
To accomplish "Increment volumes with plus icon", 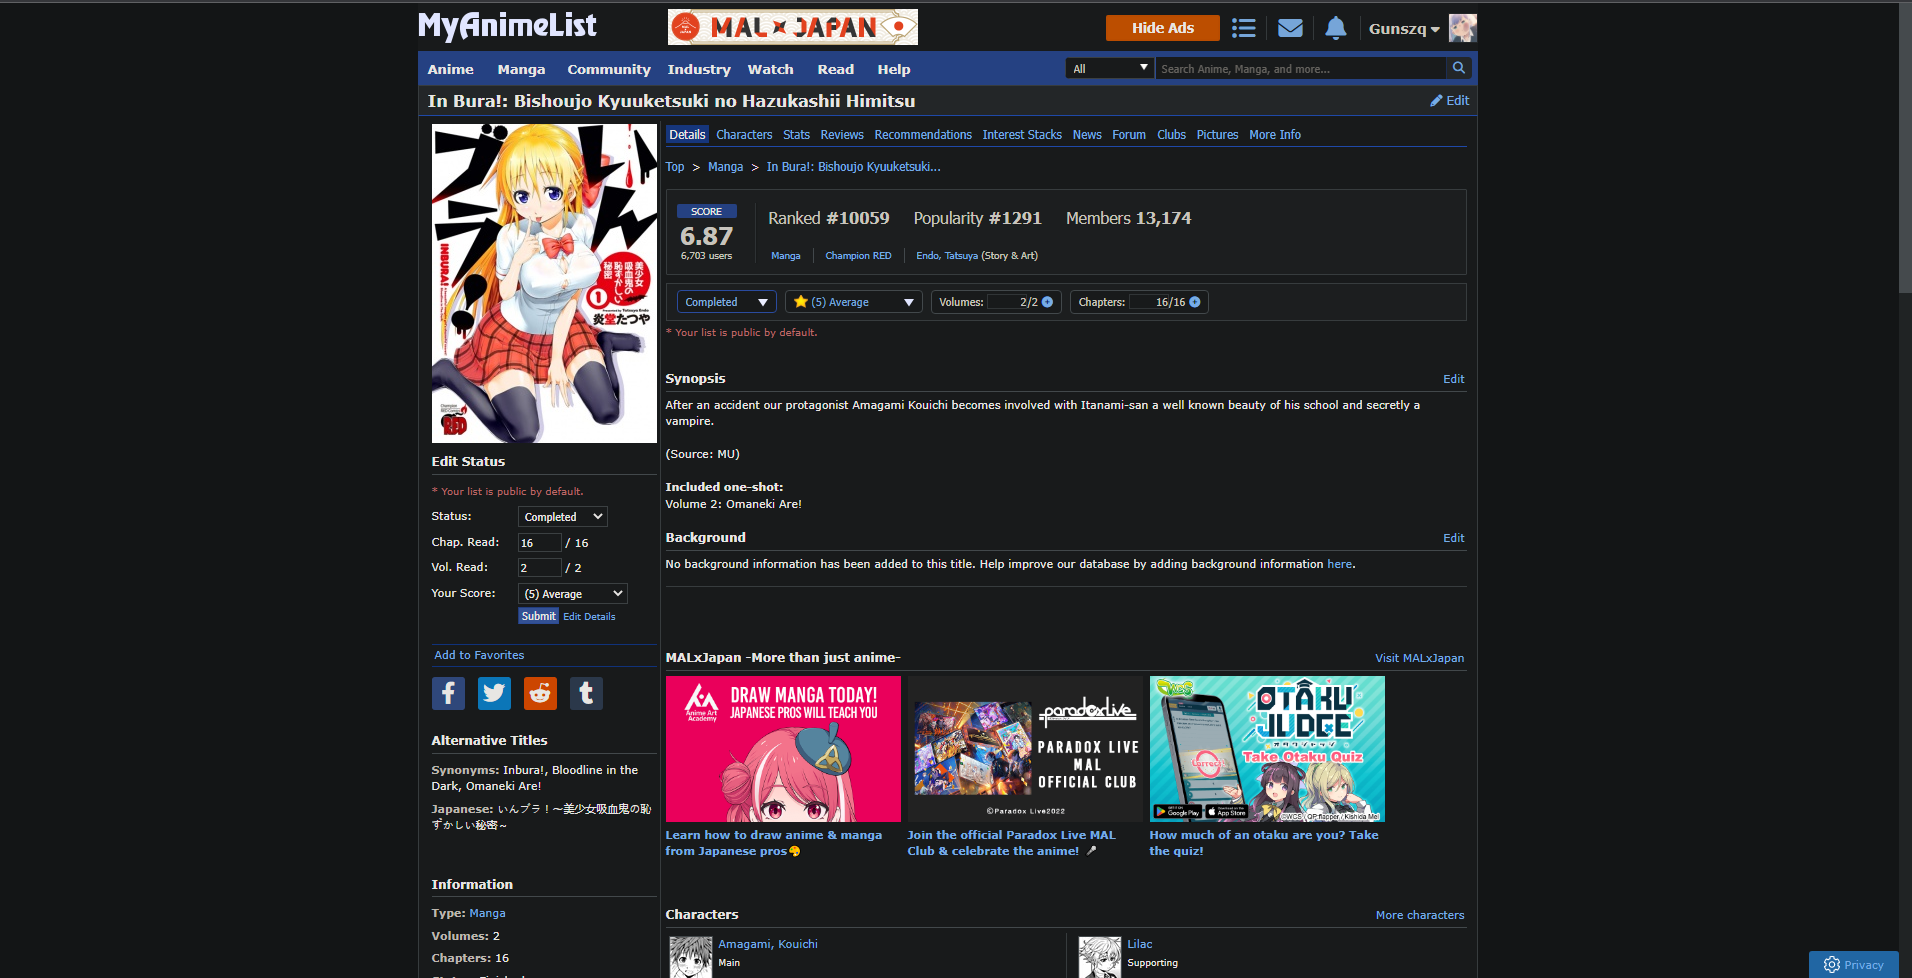I will tap(1047, 302).
